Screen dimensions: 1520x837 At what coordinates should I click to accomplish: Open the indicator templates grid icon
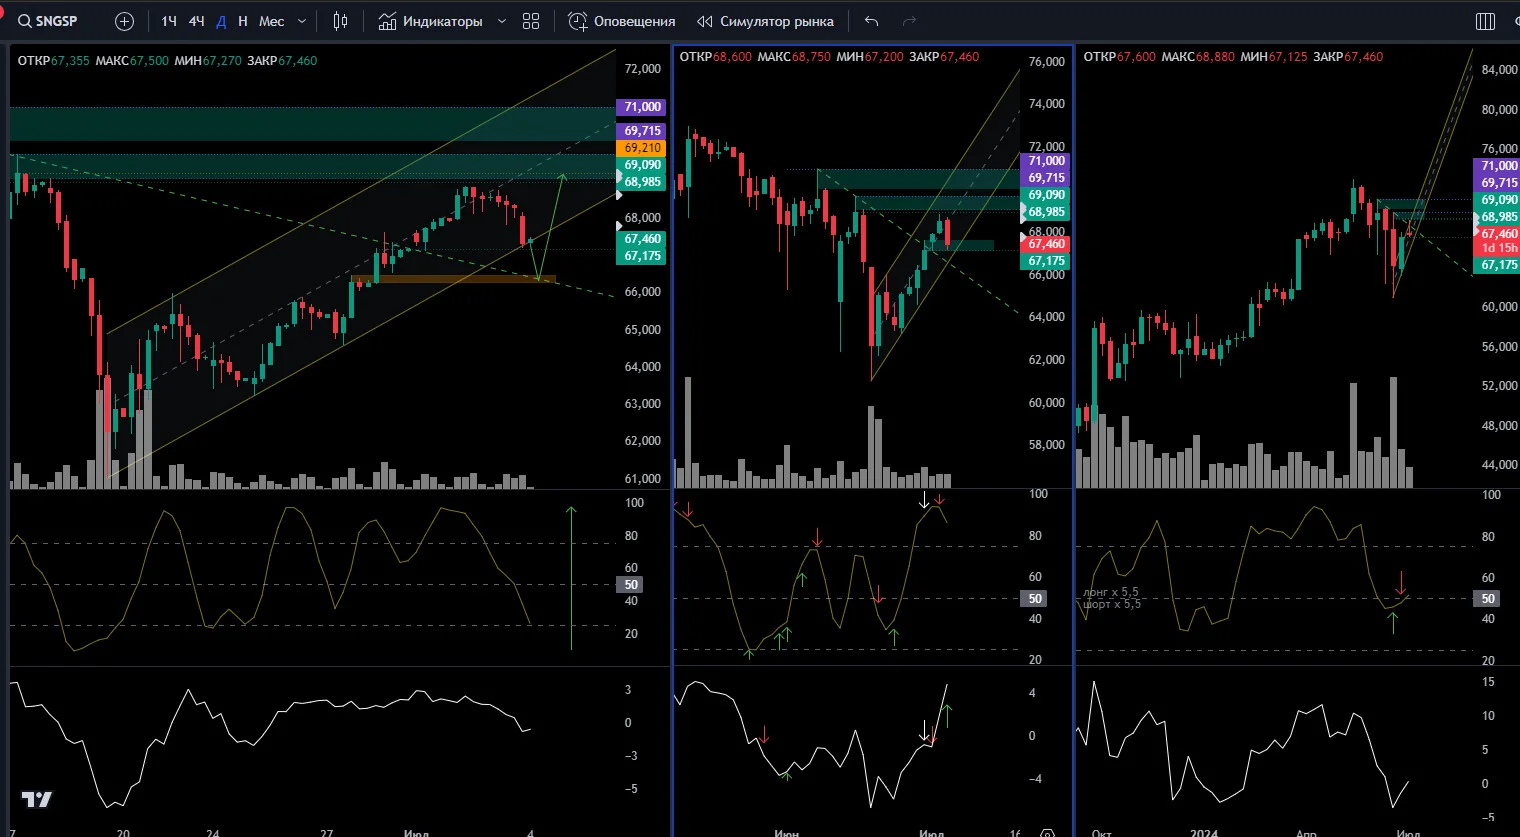click(531, 21)
